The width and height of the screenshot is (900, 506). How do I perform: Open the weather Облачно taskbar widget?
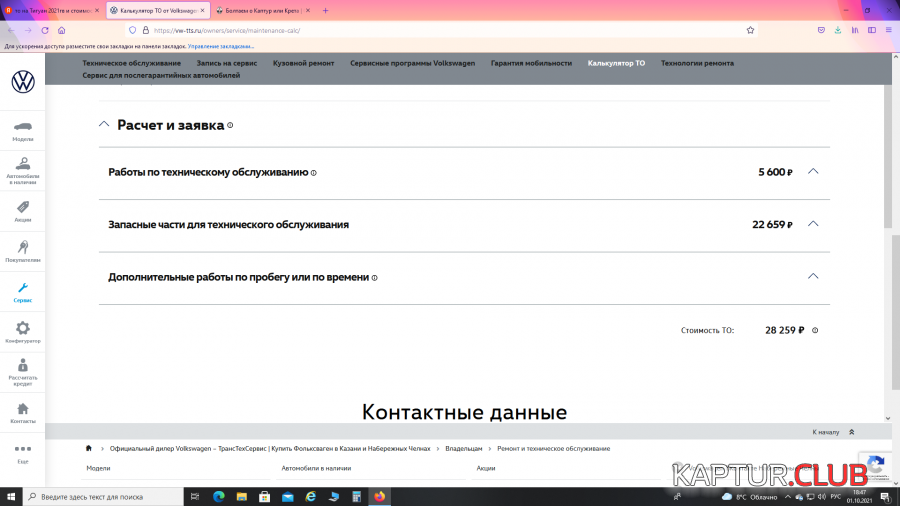(x=750, y=497)
